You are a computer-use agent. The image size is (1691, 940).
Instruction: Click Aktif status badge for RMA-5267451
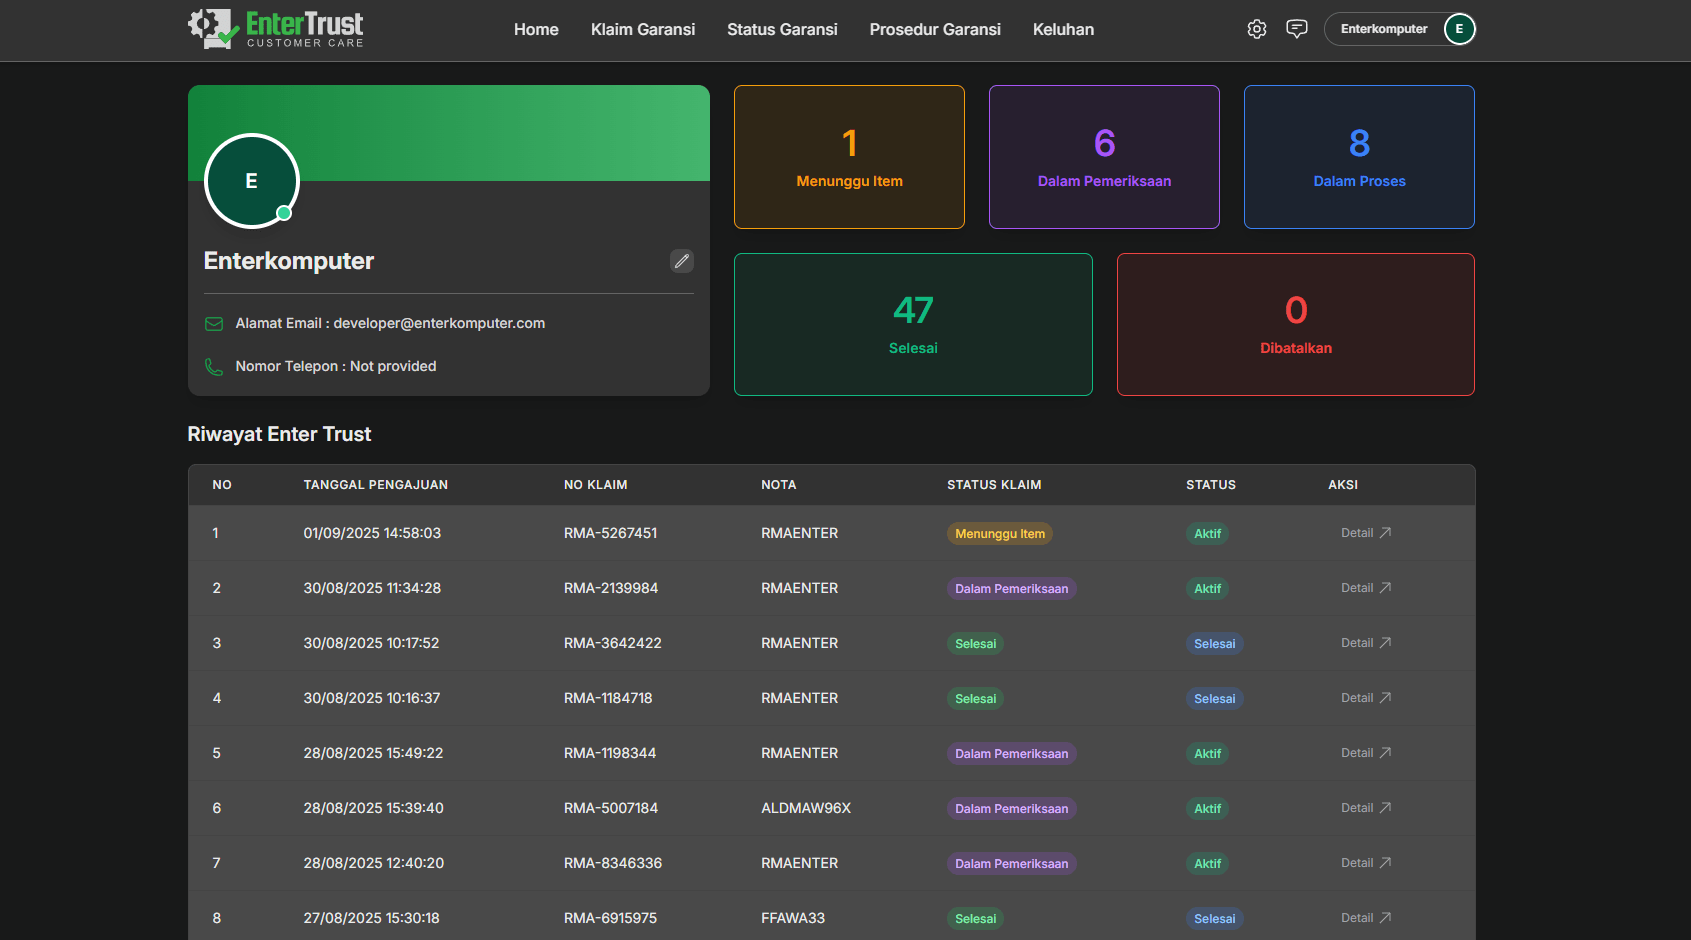tap(1207, 534)
